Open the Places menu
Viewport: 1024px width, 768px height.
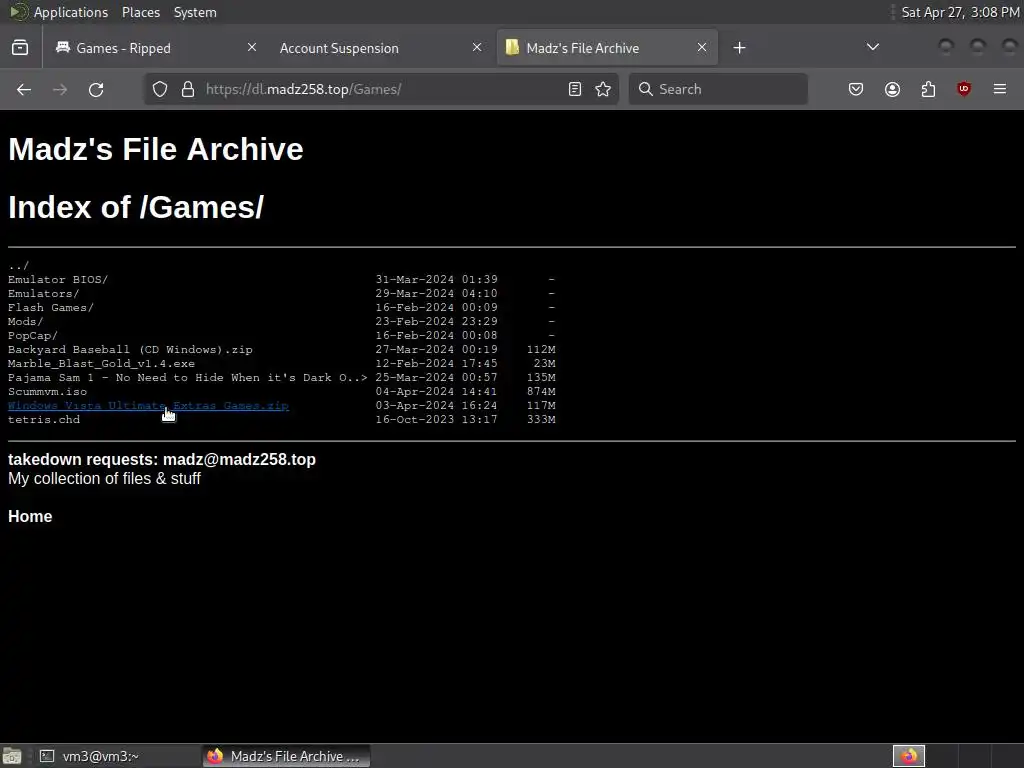pyautogui.click(x=141, y=12)
